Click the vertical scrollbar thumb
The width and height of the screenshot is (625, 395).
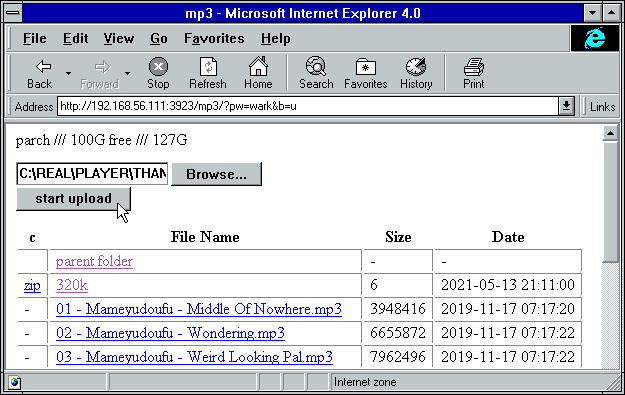click(x=610, y=202)
